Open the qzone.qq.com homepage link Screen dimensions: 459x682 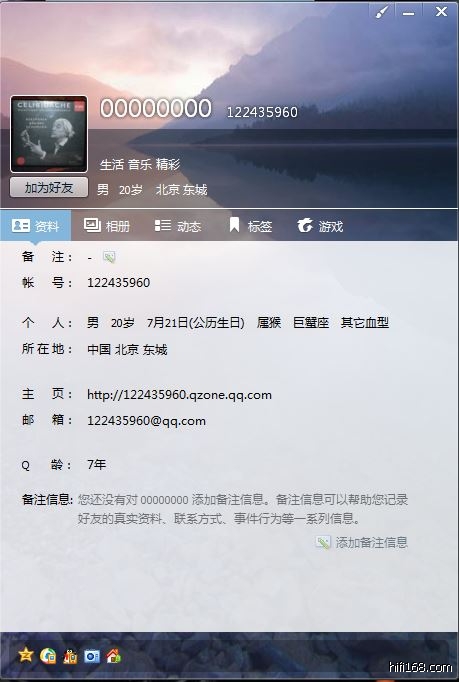[179, 395]
